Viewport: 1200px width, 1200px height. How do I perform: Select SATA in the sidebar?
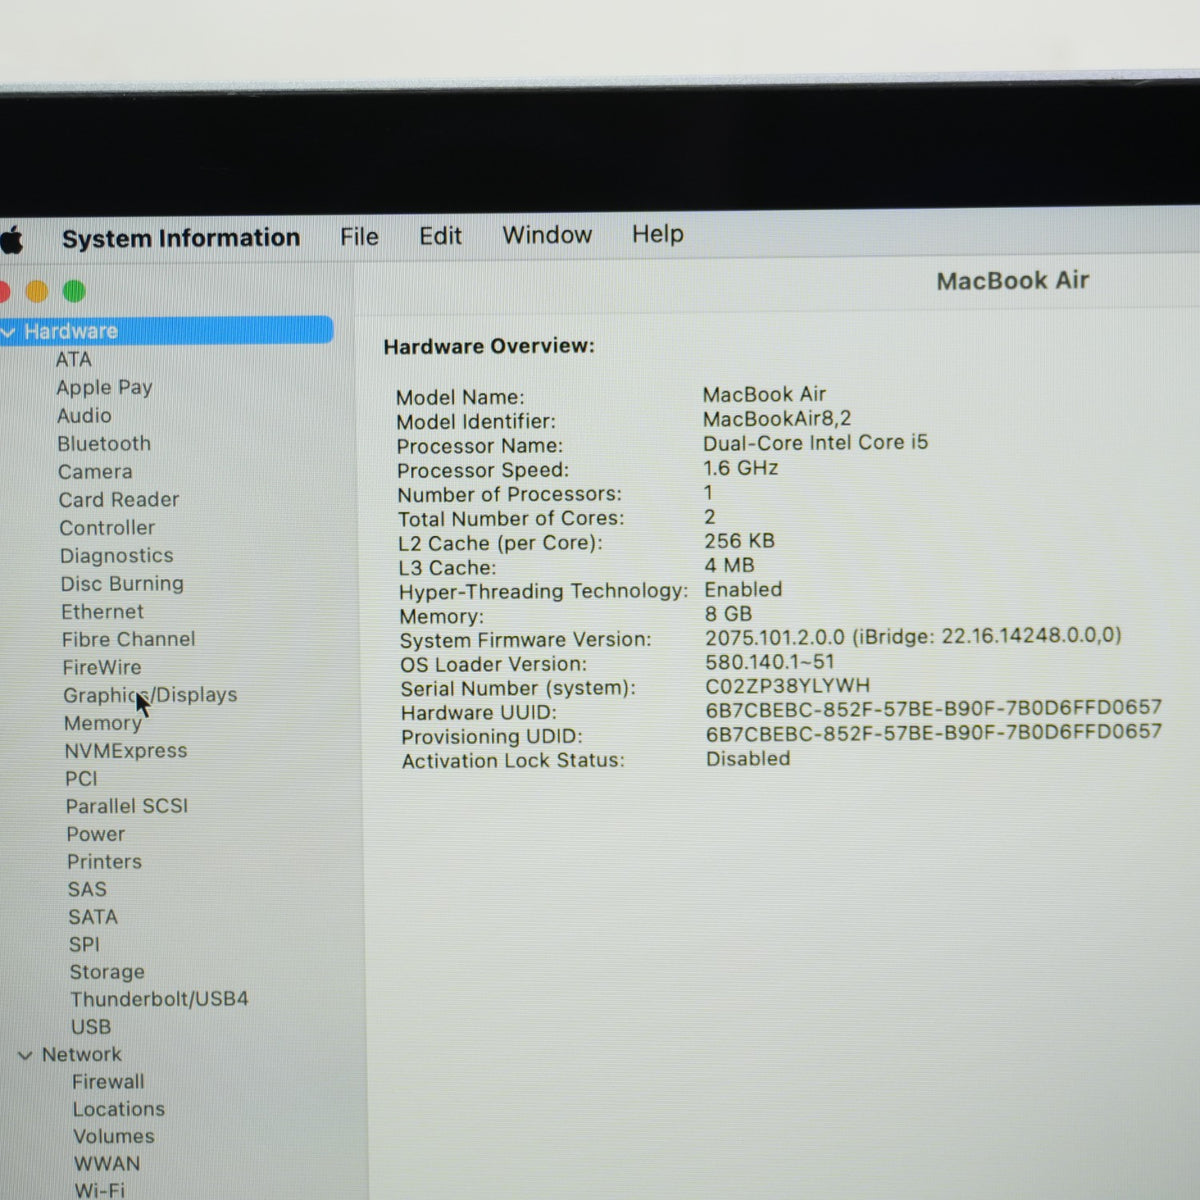[93, 917]
